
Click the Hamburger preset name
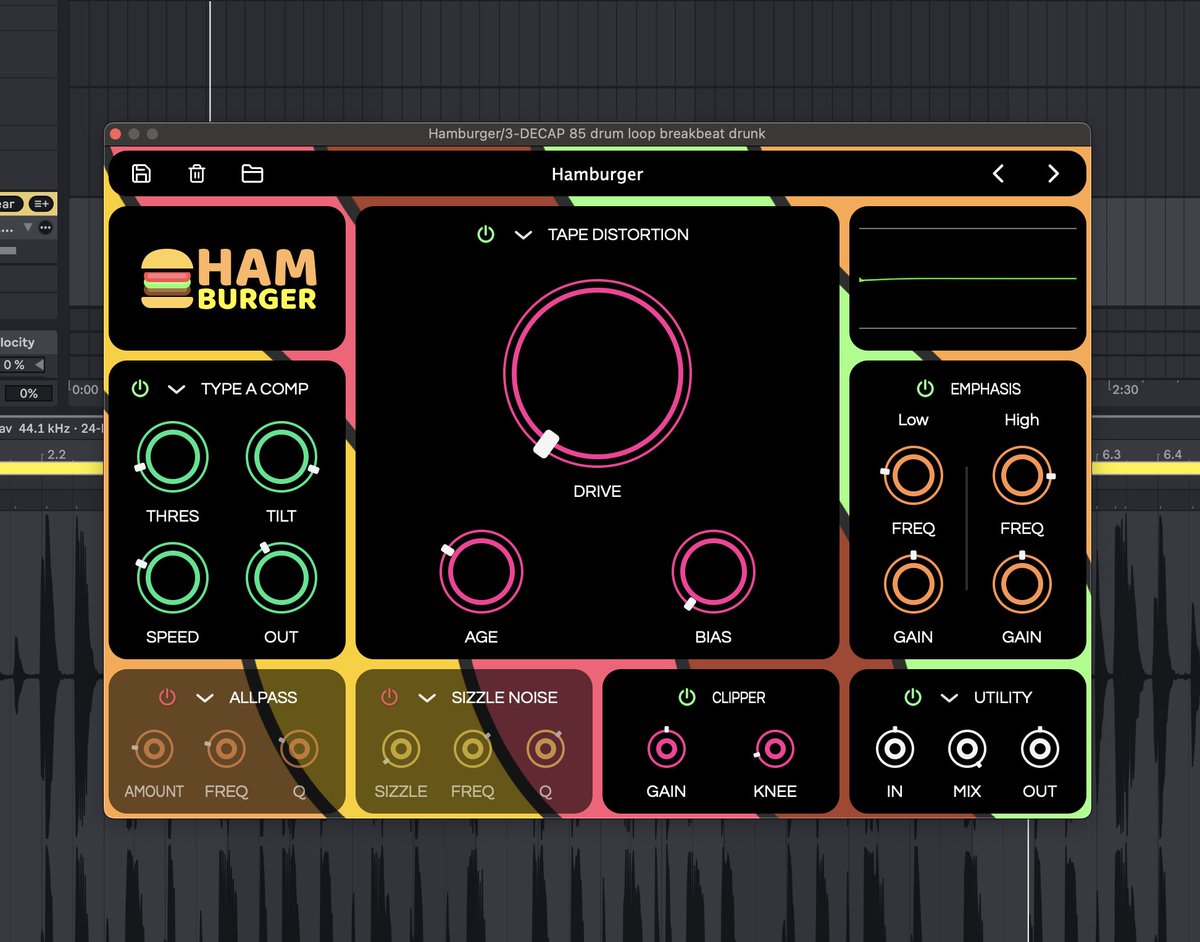point(597,174)
